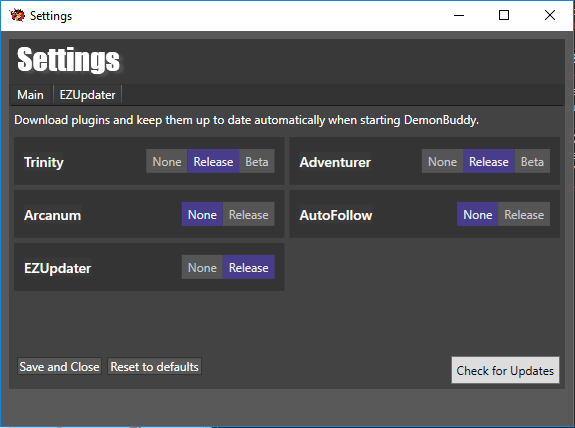Set Trinity update channel to None
575x428 pixels.
(167, 162)
